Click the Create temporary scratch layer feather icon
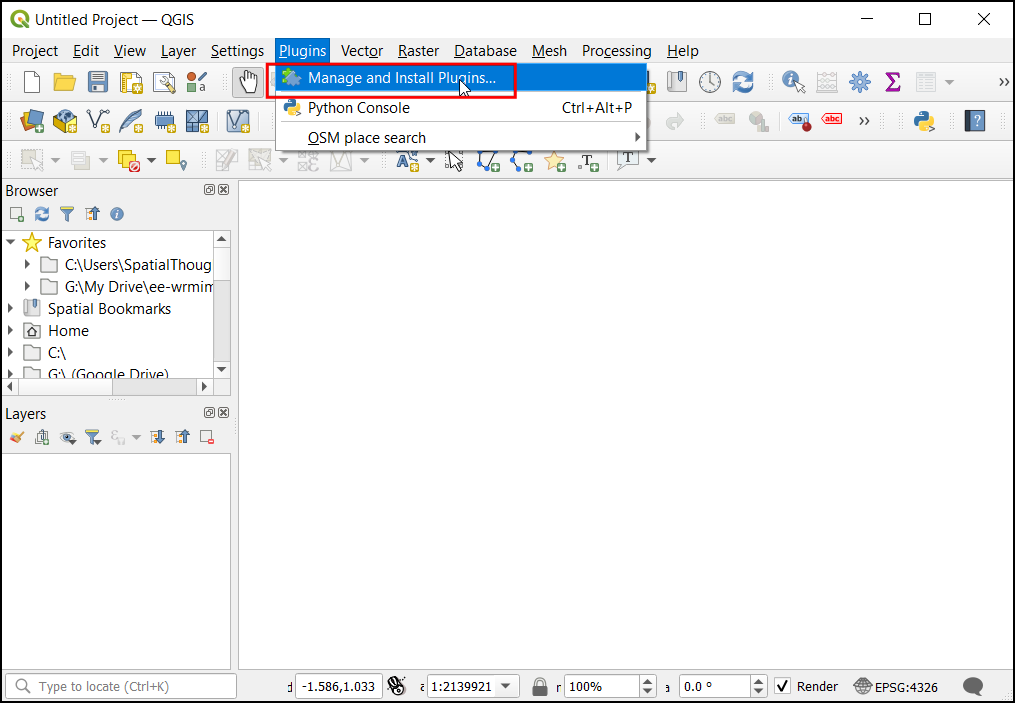This screenshot has height=703, width=1015. (131, 121)
